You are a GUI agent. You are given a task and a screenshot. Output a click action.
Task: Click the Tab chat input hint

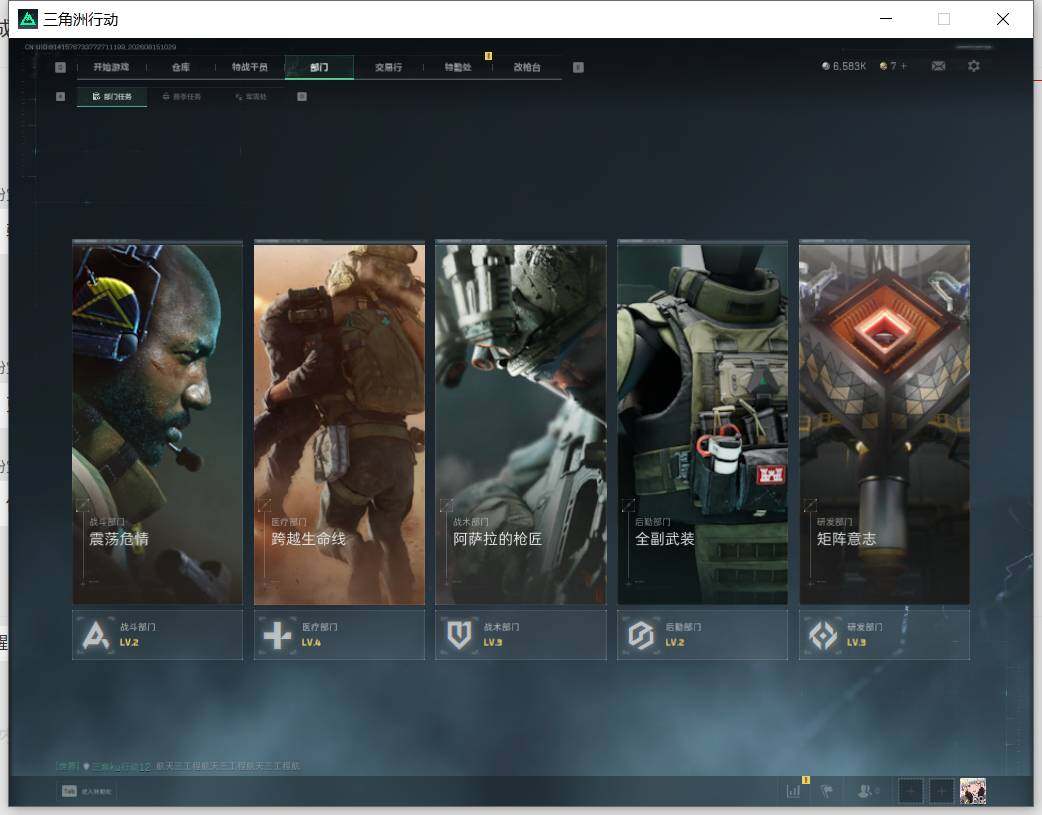coord(86,791)
